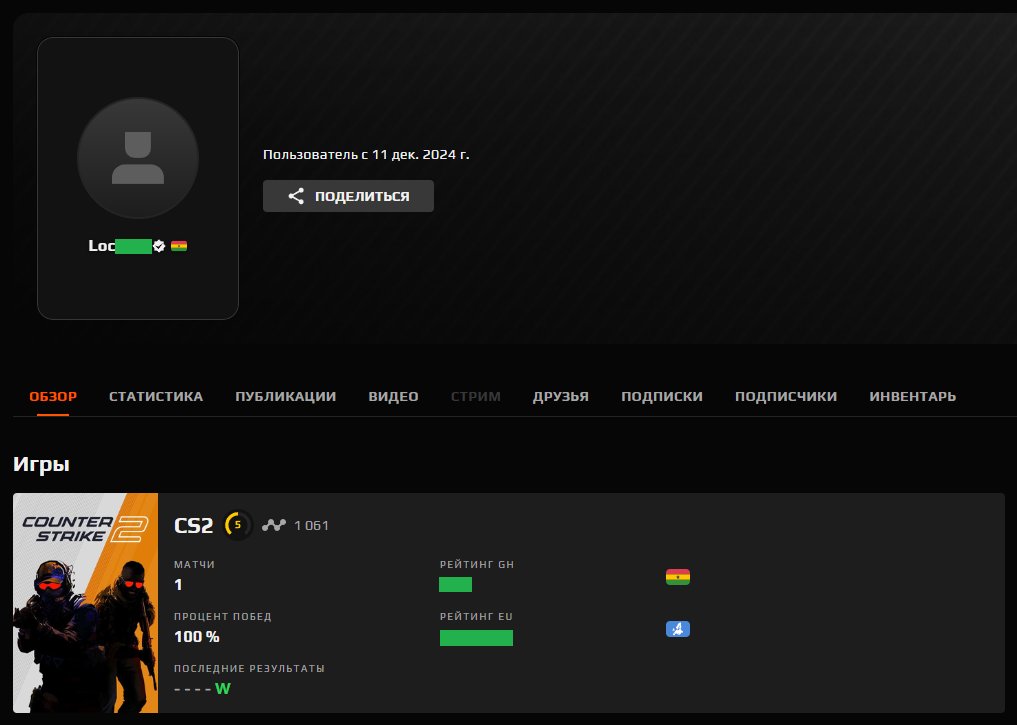Switch to the СТАТИСТИКА tab
Screen dimensions: 1017x725
point(155,396)
